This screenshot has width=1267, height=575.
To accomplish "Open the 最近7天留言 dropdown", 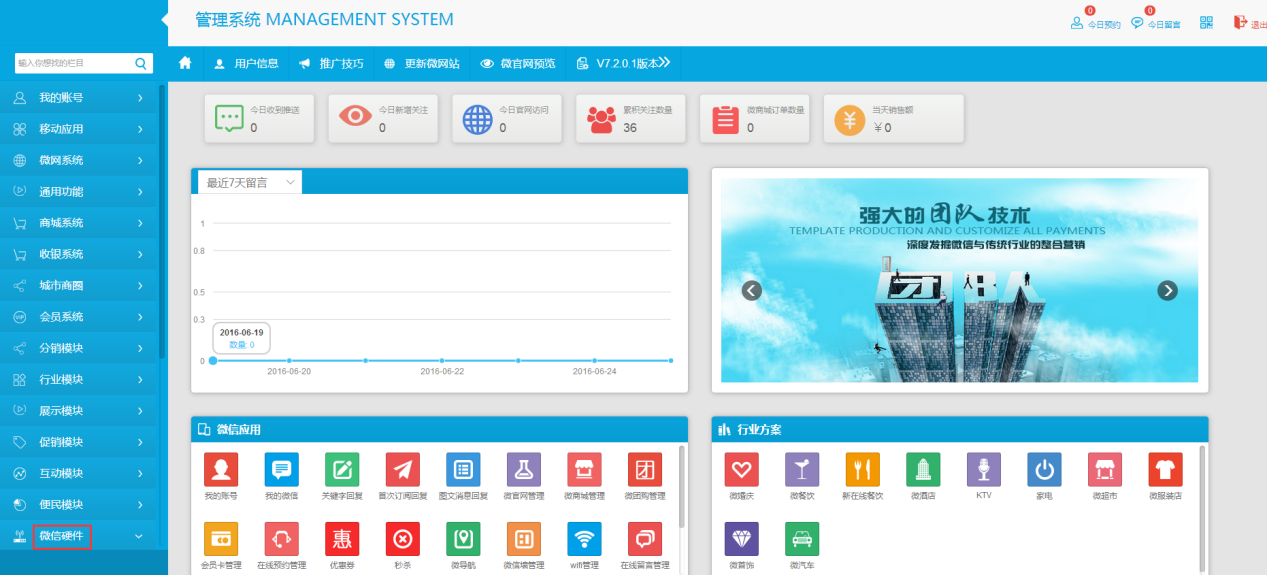I will click(250, 182).
